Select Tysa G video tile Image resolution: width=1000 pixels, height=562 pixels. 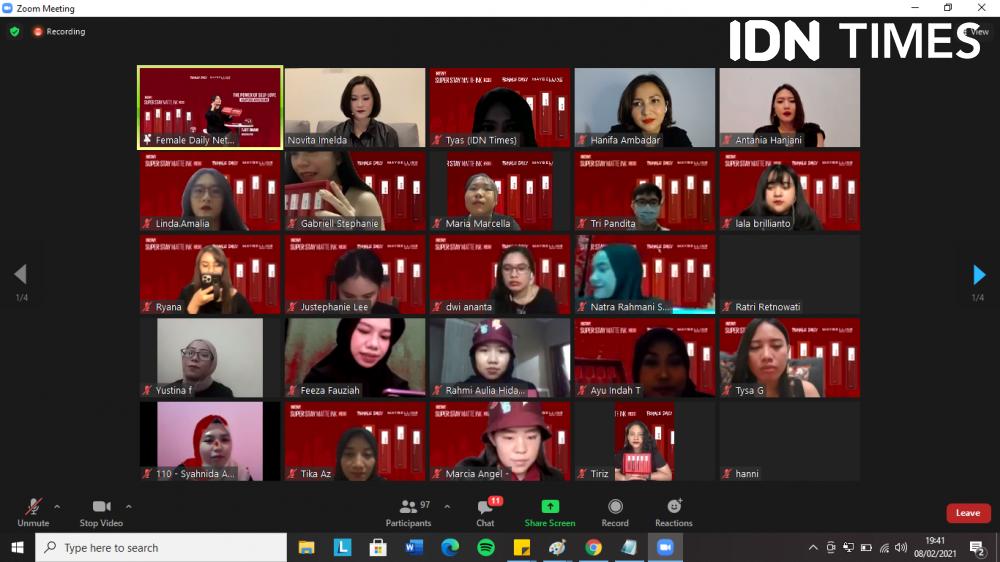[x=790, y=358]
